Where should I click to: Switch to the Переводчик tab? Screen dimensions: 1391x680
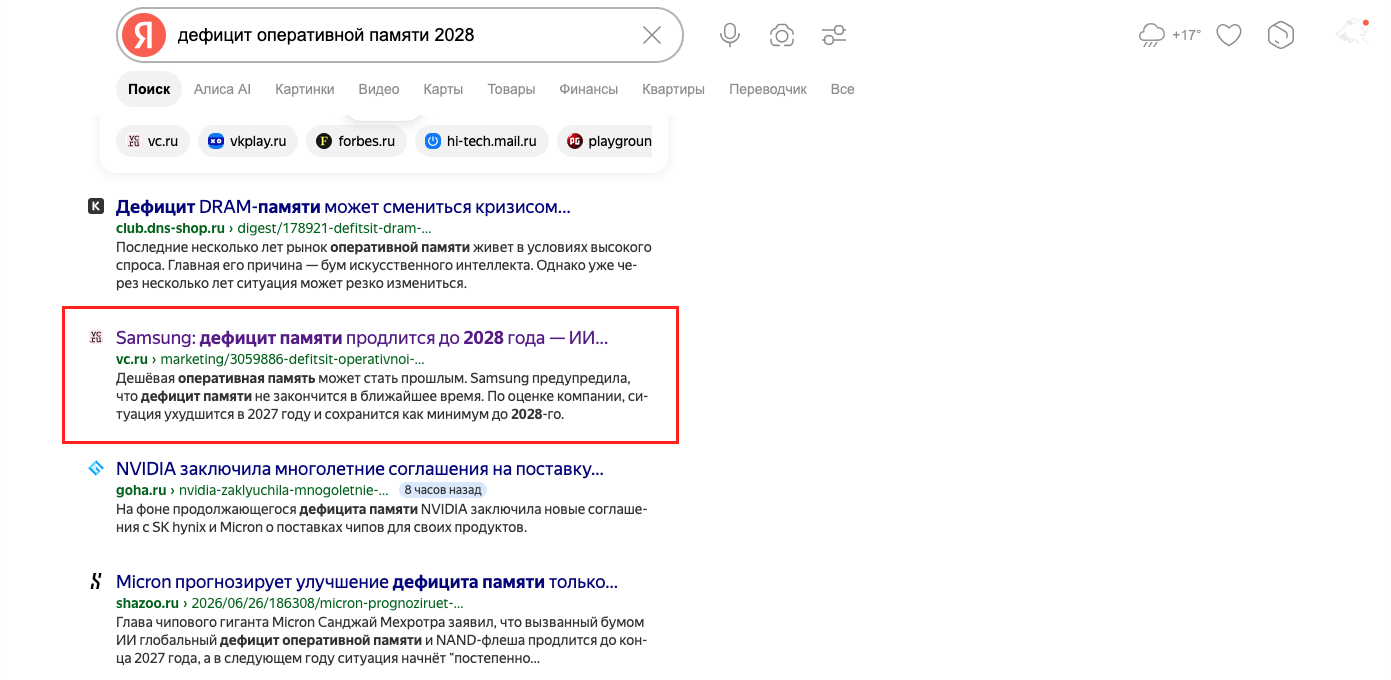coord(768,89)
